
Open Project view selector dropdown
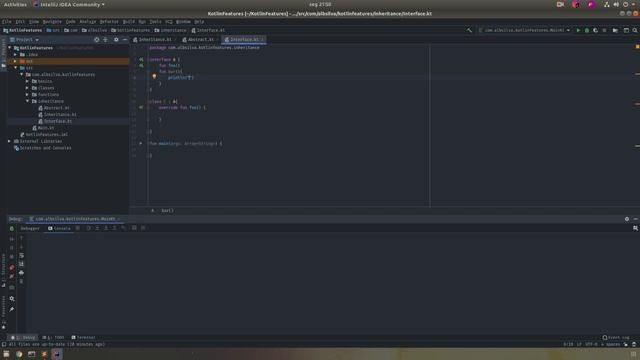pos(24,40)
